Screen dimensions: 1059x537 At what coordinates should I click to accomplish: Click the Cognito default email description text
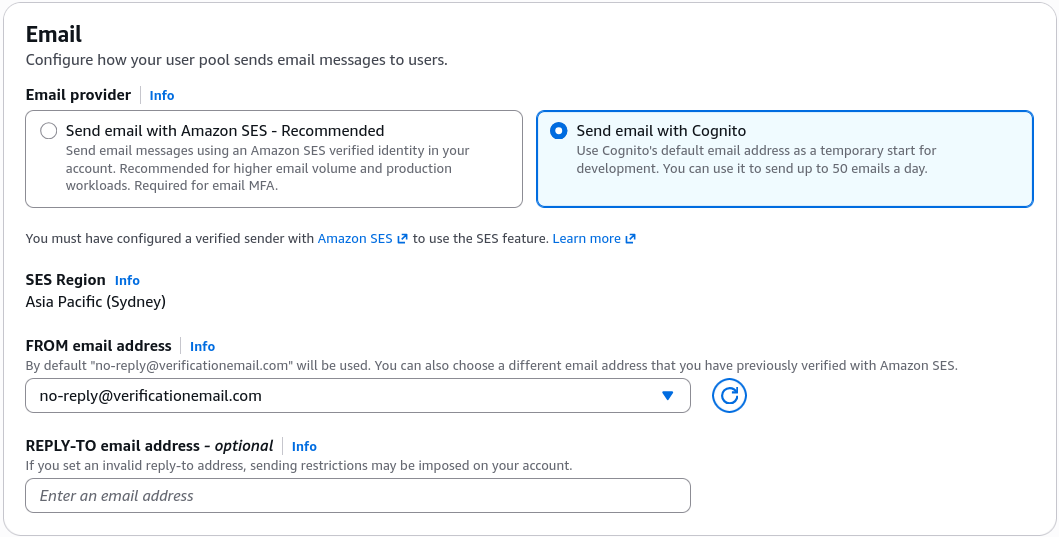pos(756,159)
